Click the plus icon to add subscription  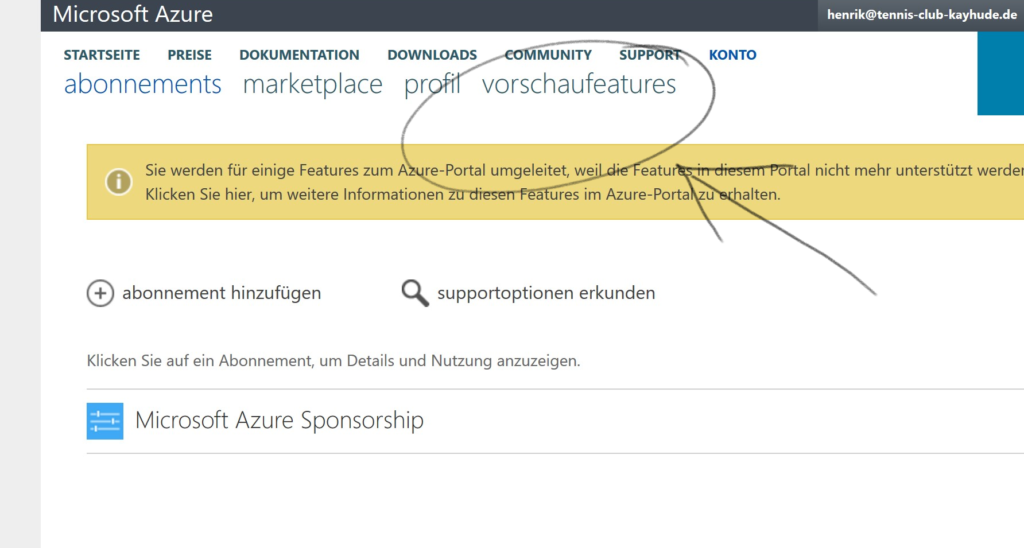click(100, 293)
